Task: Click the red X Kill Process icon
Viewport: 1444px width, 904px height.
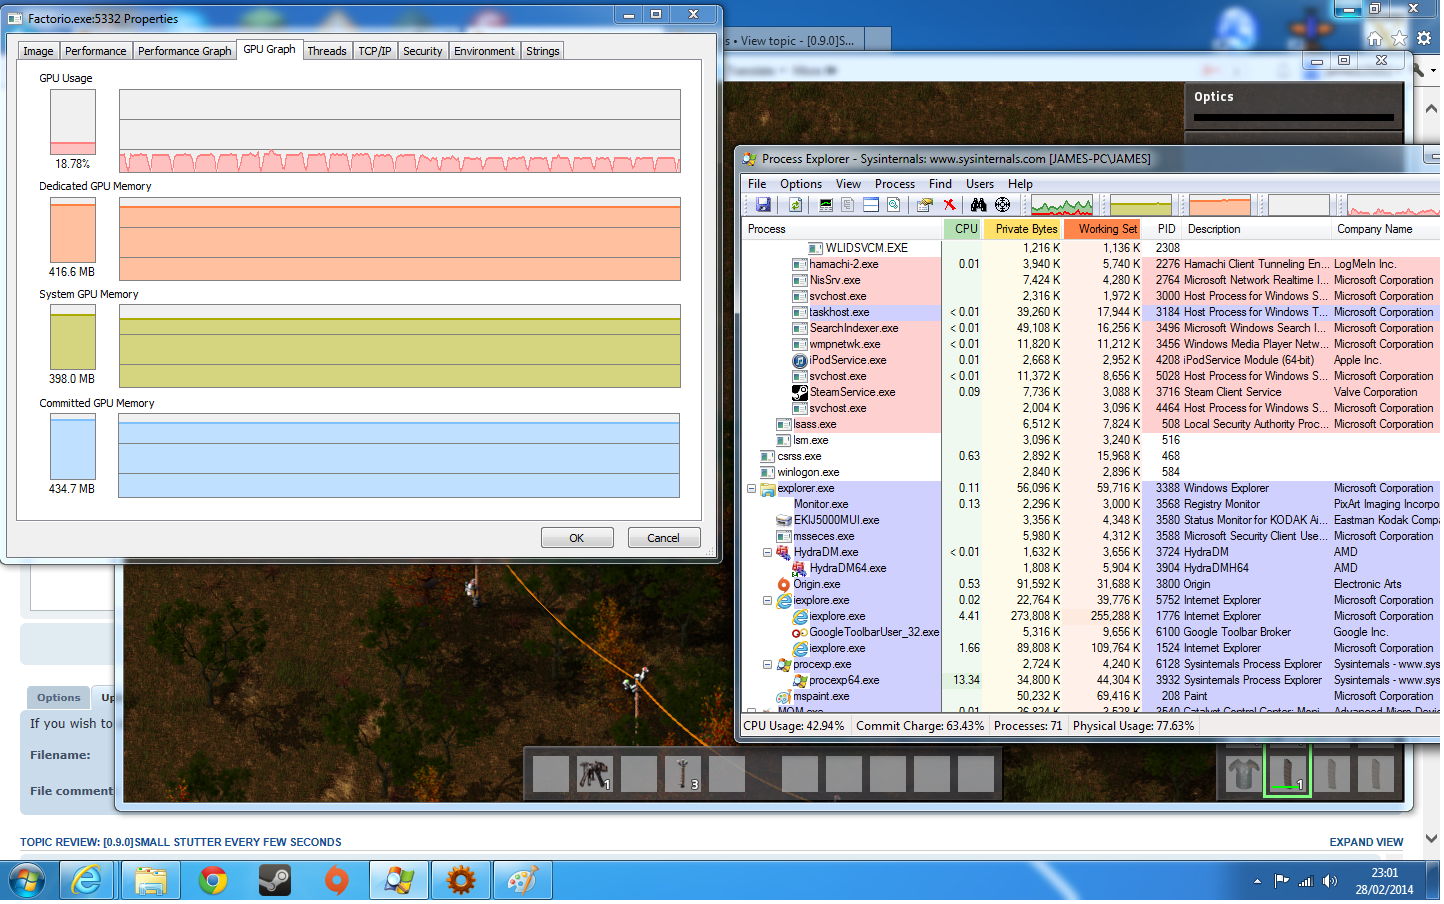Action: (950, 205)
